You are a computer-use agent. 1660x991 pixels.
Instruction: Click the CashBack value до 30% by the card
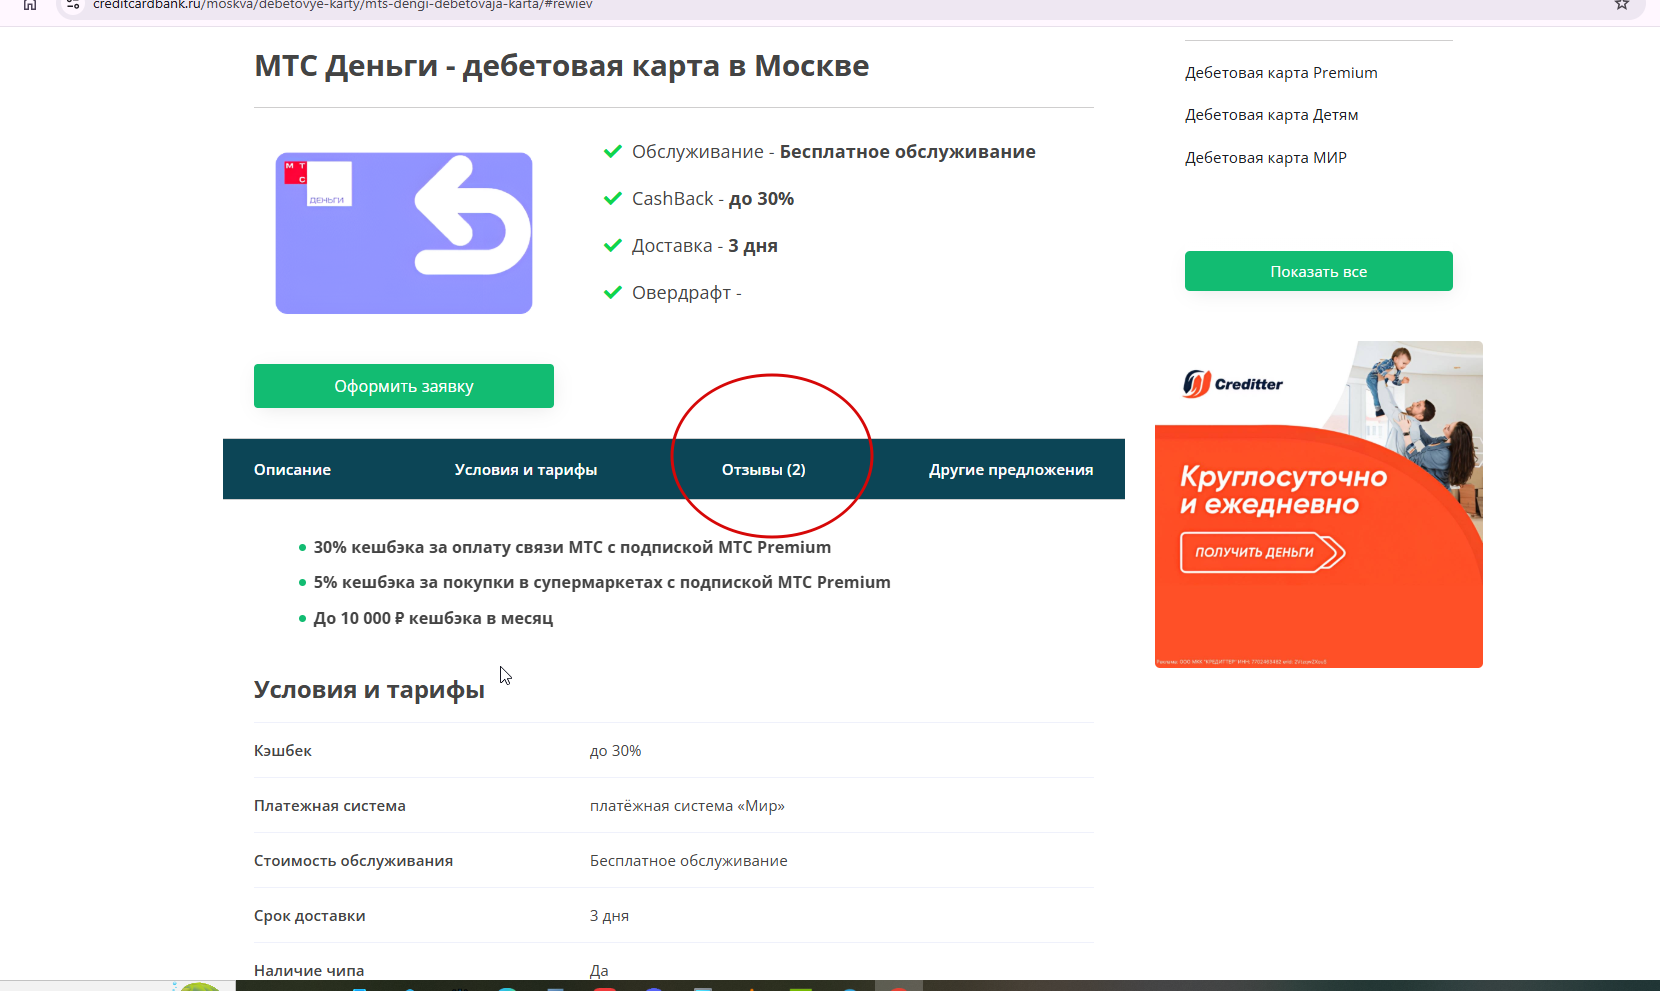pyautogui.click(x=761, y=199)
